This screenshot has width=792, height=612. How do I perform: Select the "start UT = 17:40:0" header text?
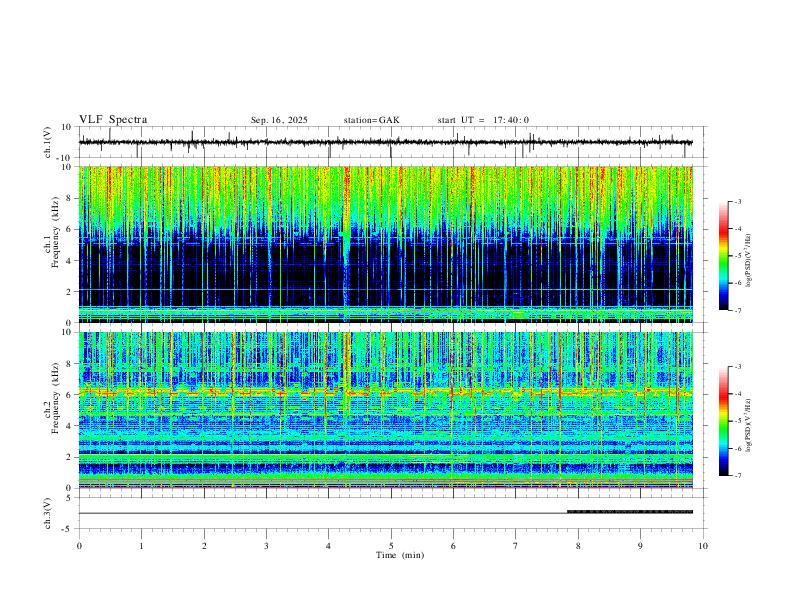point(483,120)
